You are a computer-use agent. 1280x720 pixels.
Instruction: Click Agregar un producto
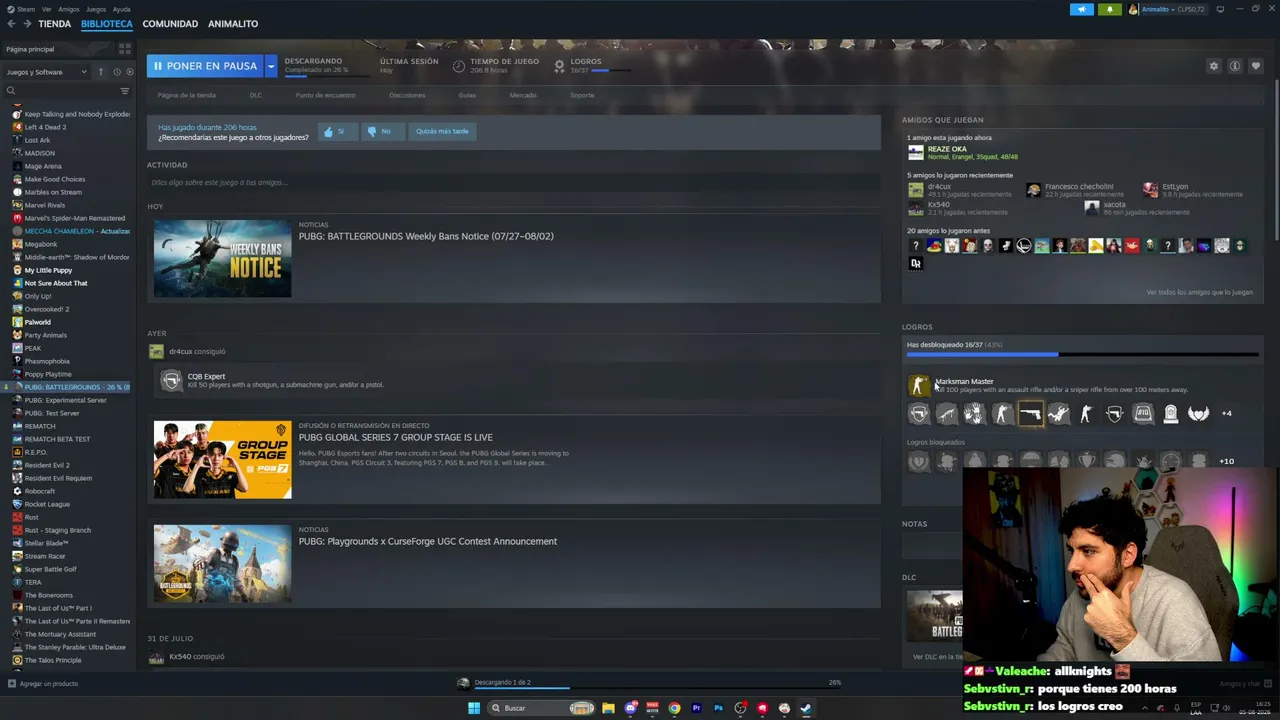(x=42, y=684)
